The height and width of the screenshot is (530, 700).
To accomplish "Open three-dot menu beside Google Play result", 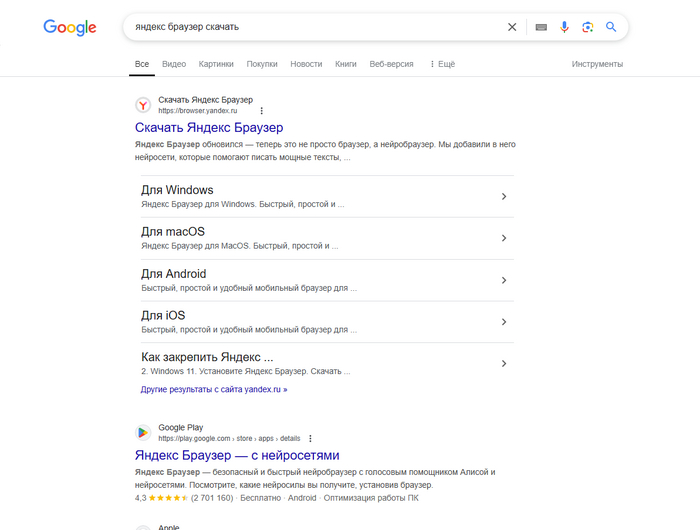I will (x=311, y=438).
